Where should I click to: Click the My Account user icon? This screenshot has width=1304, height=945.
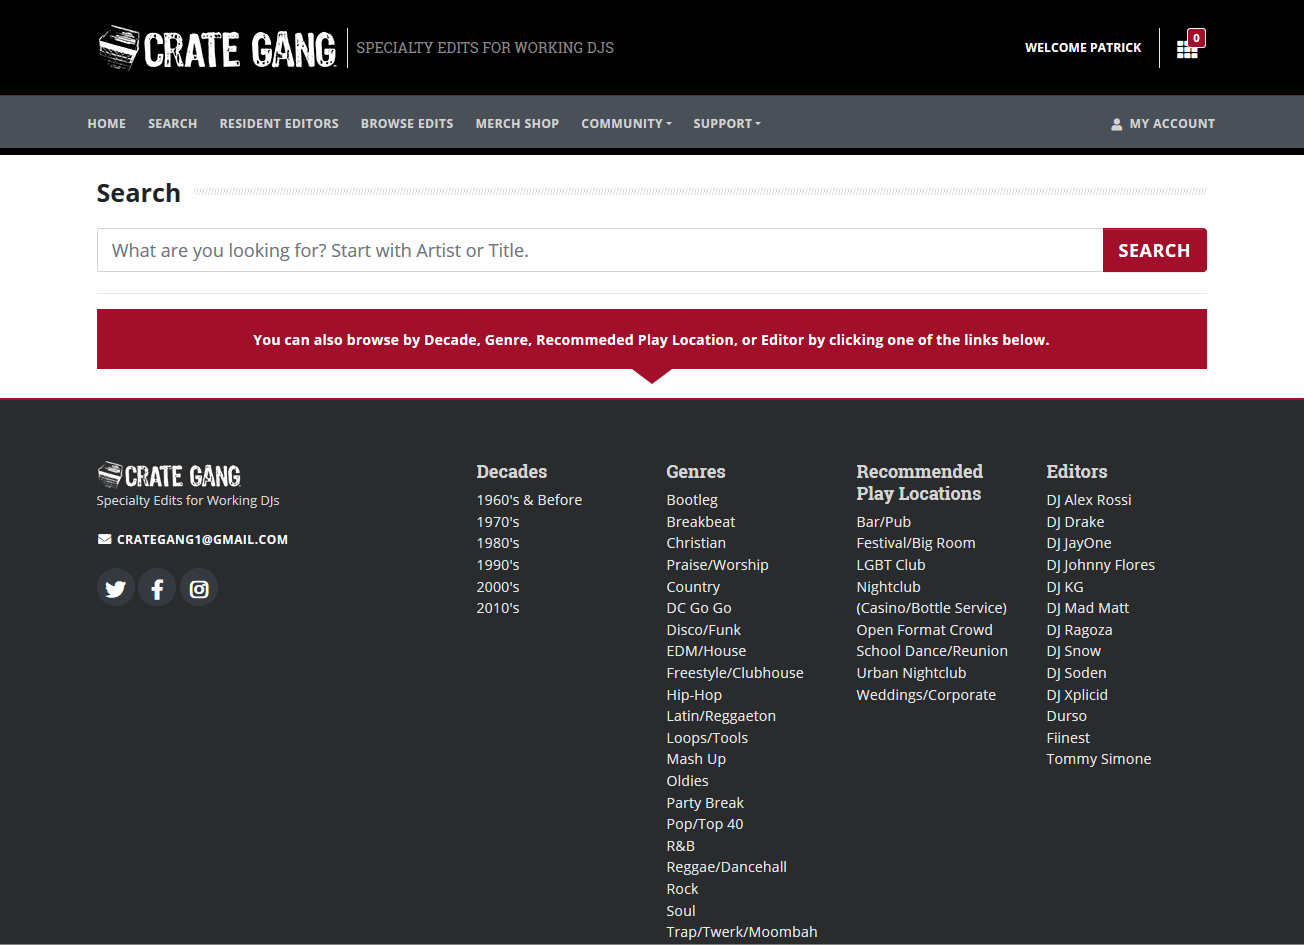(1117, 124)
